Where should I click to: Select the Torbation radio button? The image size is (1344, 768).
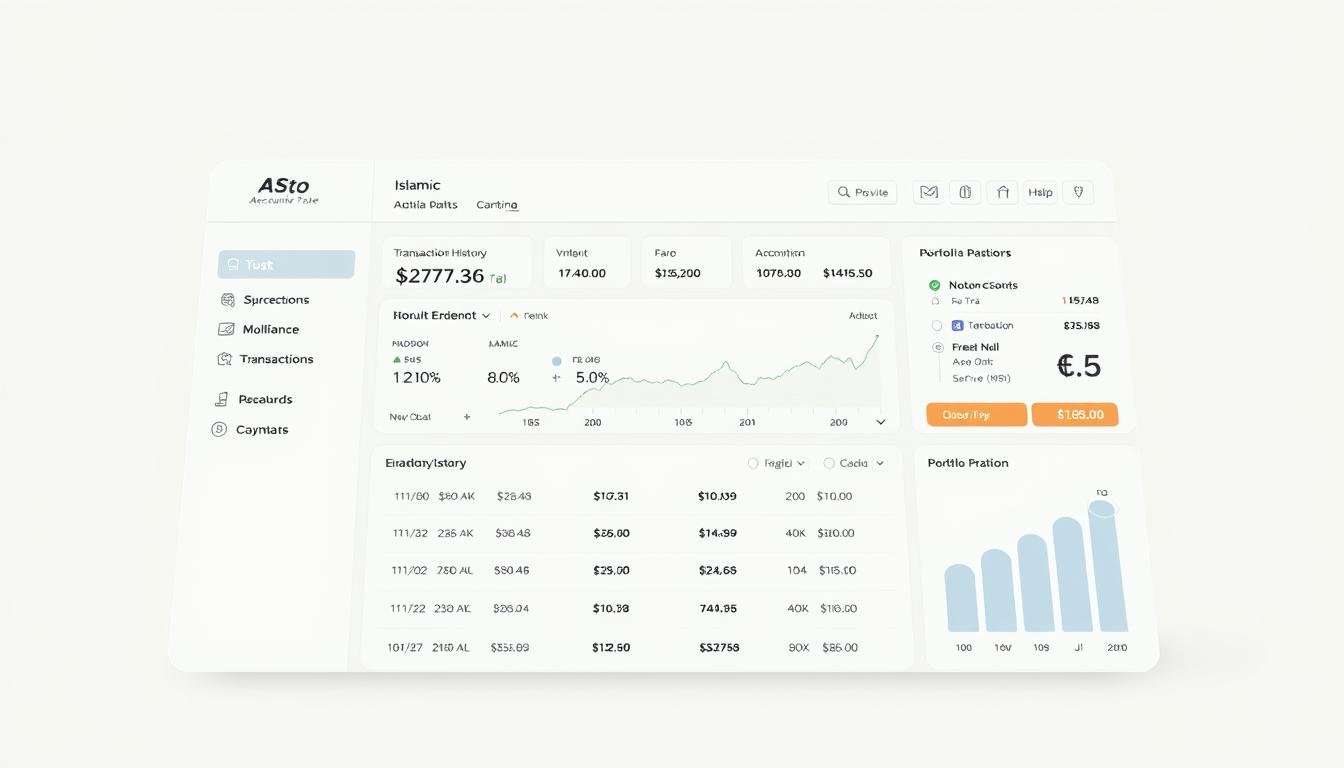[x=937, y=325]
